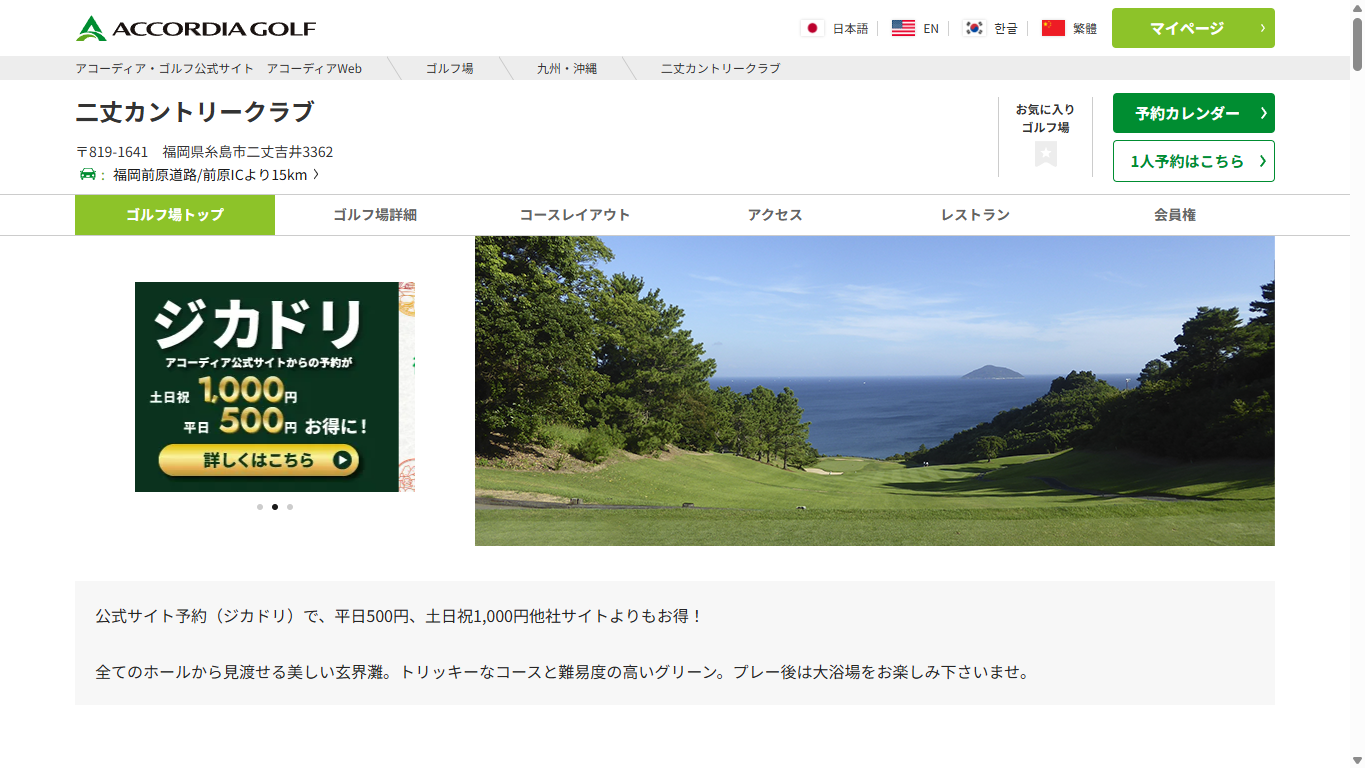Switch language to 日本語
1365x768 pixels.
pos(850,28)
